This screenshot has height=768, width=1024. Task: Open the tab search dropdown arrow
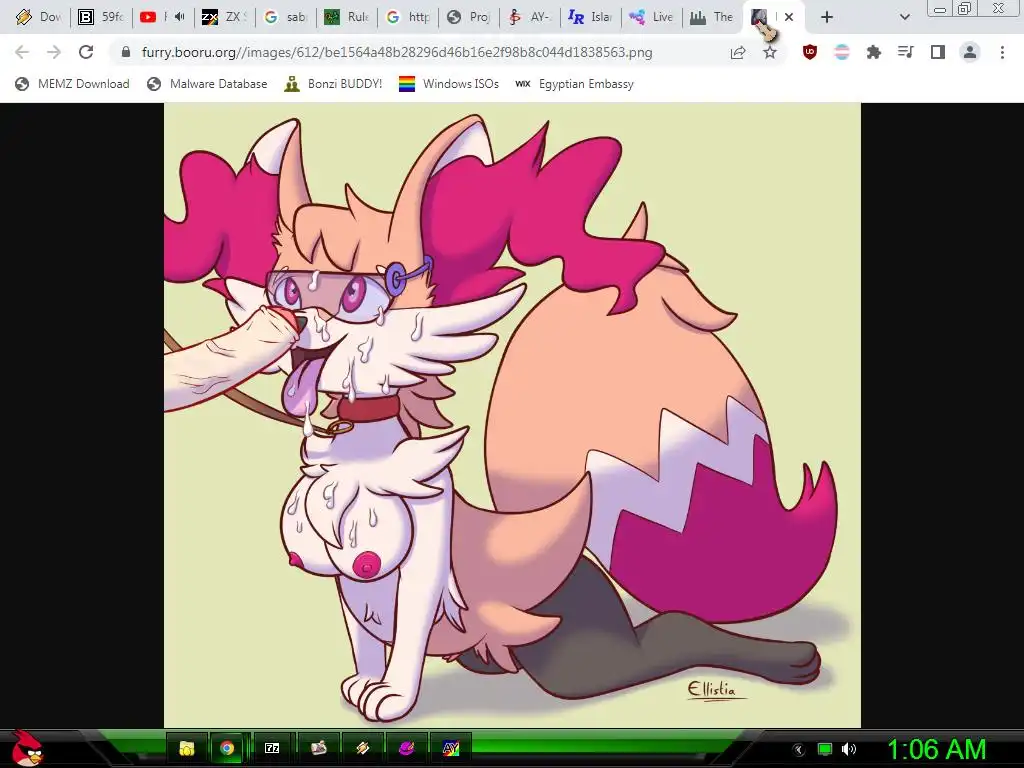904,17
